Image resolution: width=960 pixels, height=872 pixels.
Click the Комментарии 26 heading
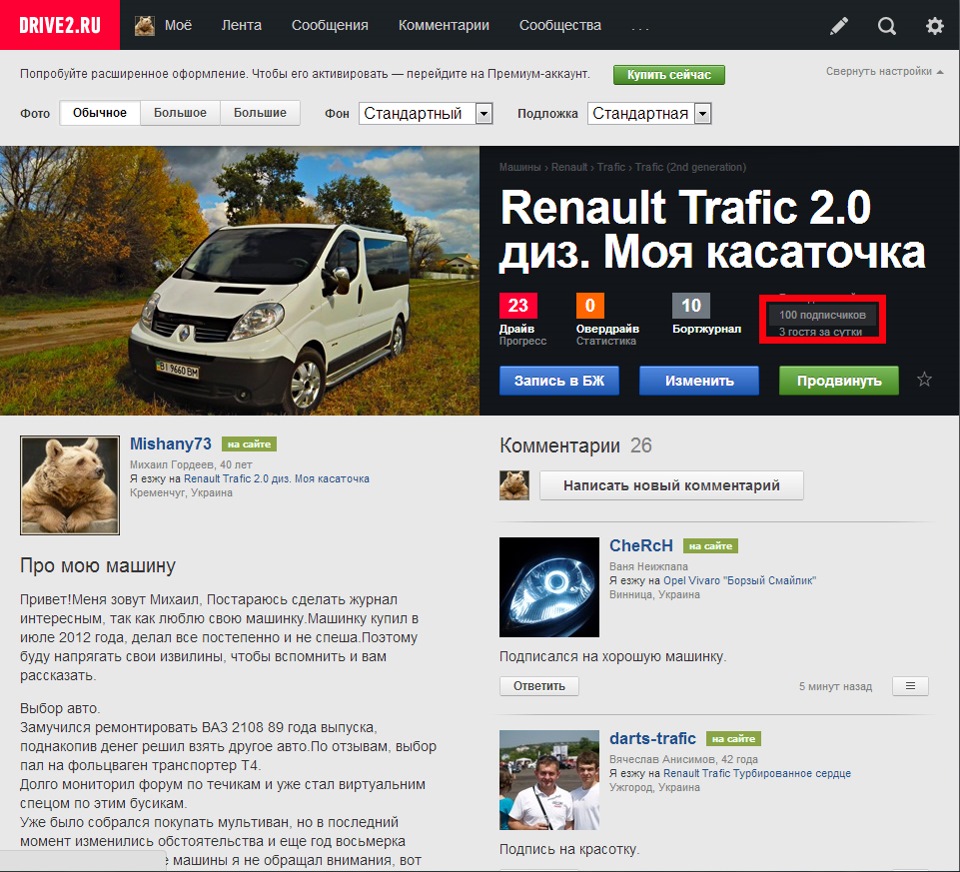coord(576,445)
